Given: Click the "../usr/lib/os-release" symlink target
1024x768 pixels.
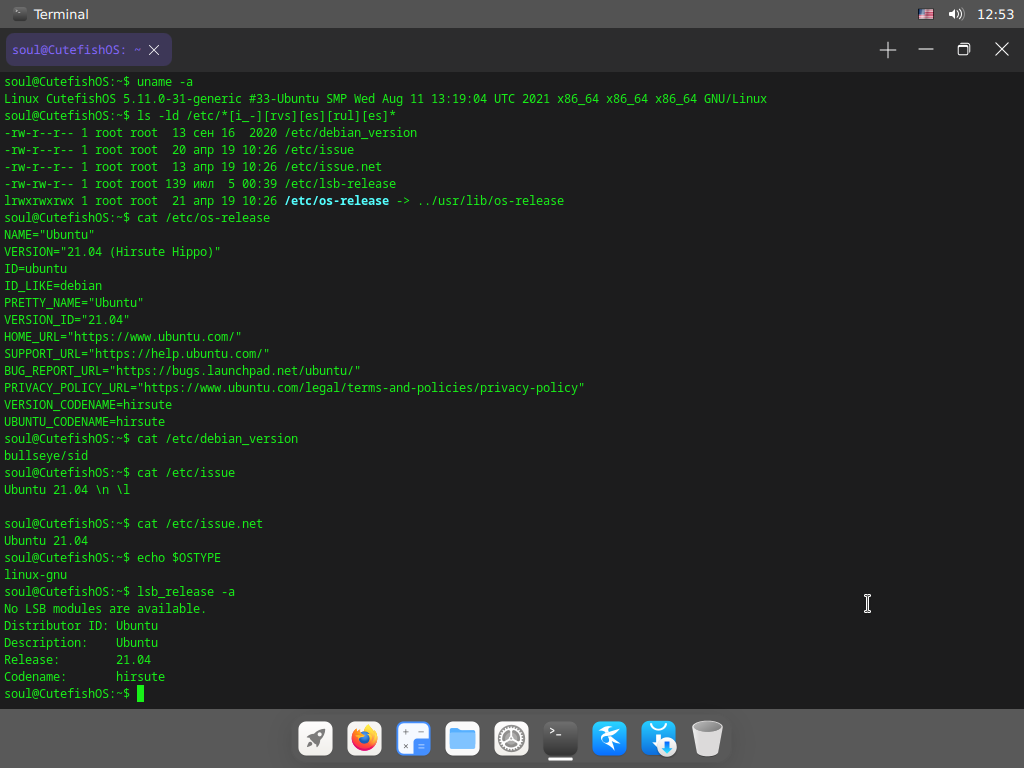Looking at the screenshot, I should [490, 200].
